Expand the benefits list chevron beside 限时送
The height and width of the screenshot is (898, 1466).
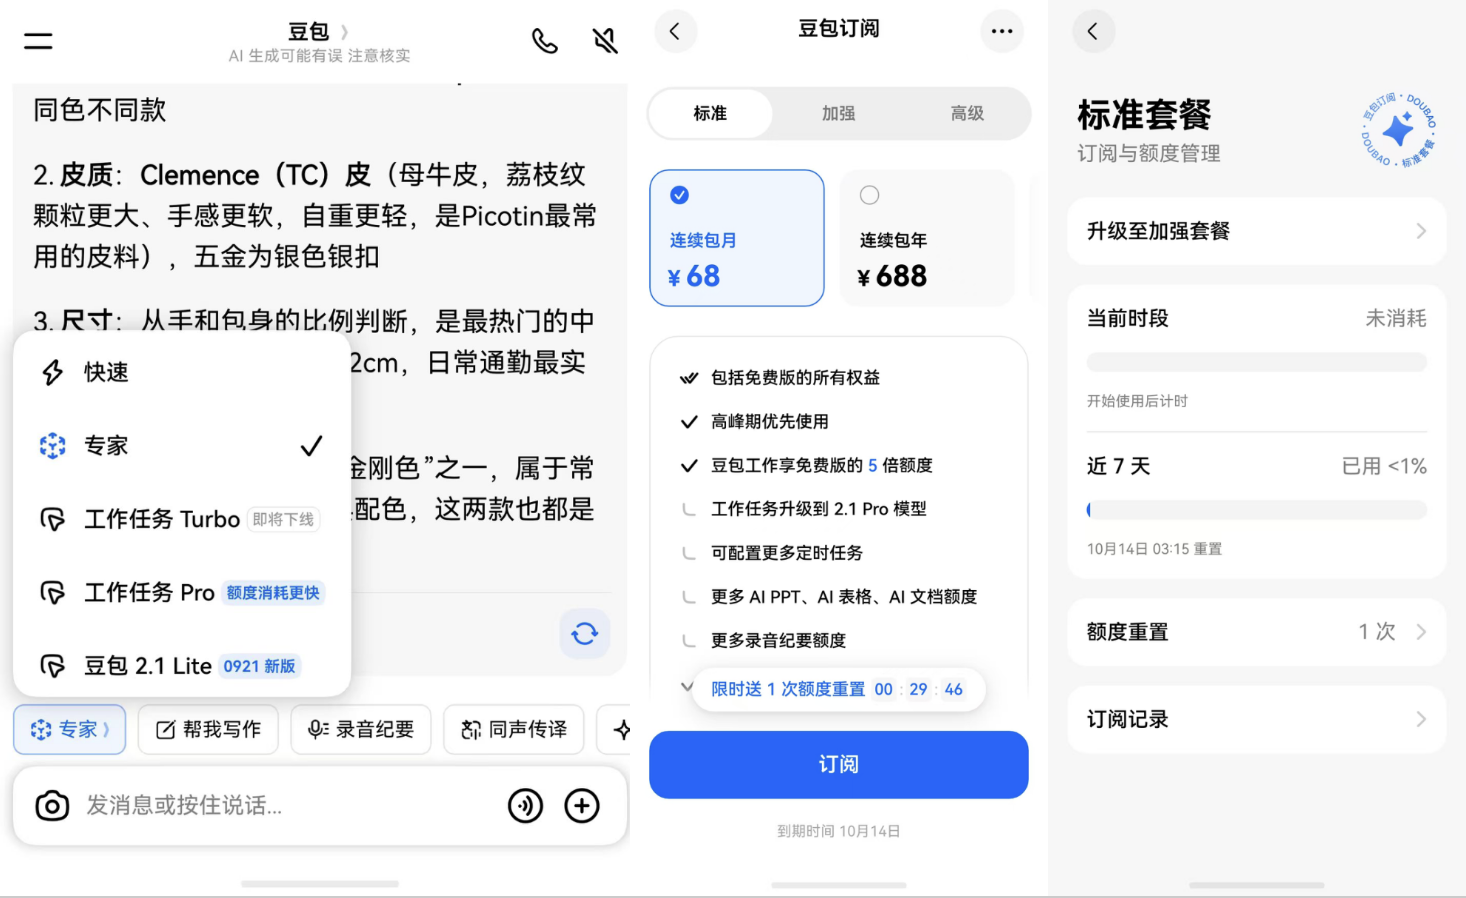pyautogui.click(x=687, y=687)
